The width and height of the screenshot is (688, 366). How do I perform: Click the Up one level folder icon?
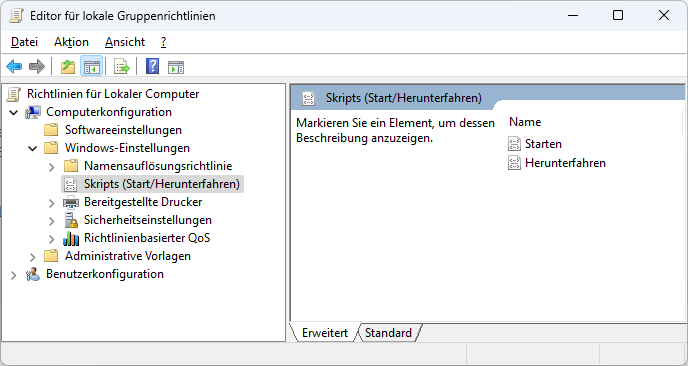tap(68, 67)
